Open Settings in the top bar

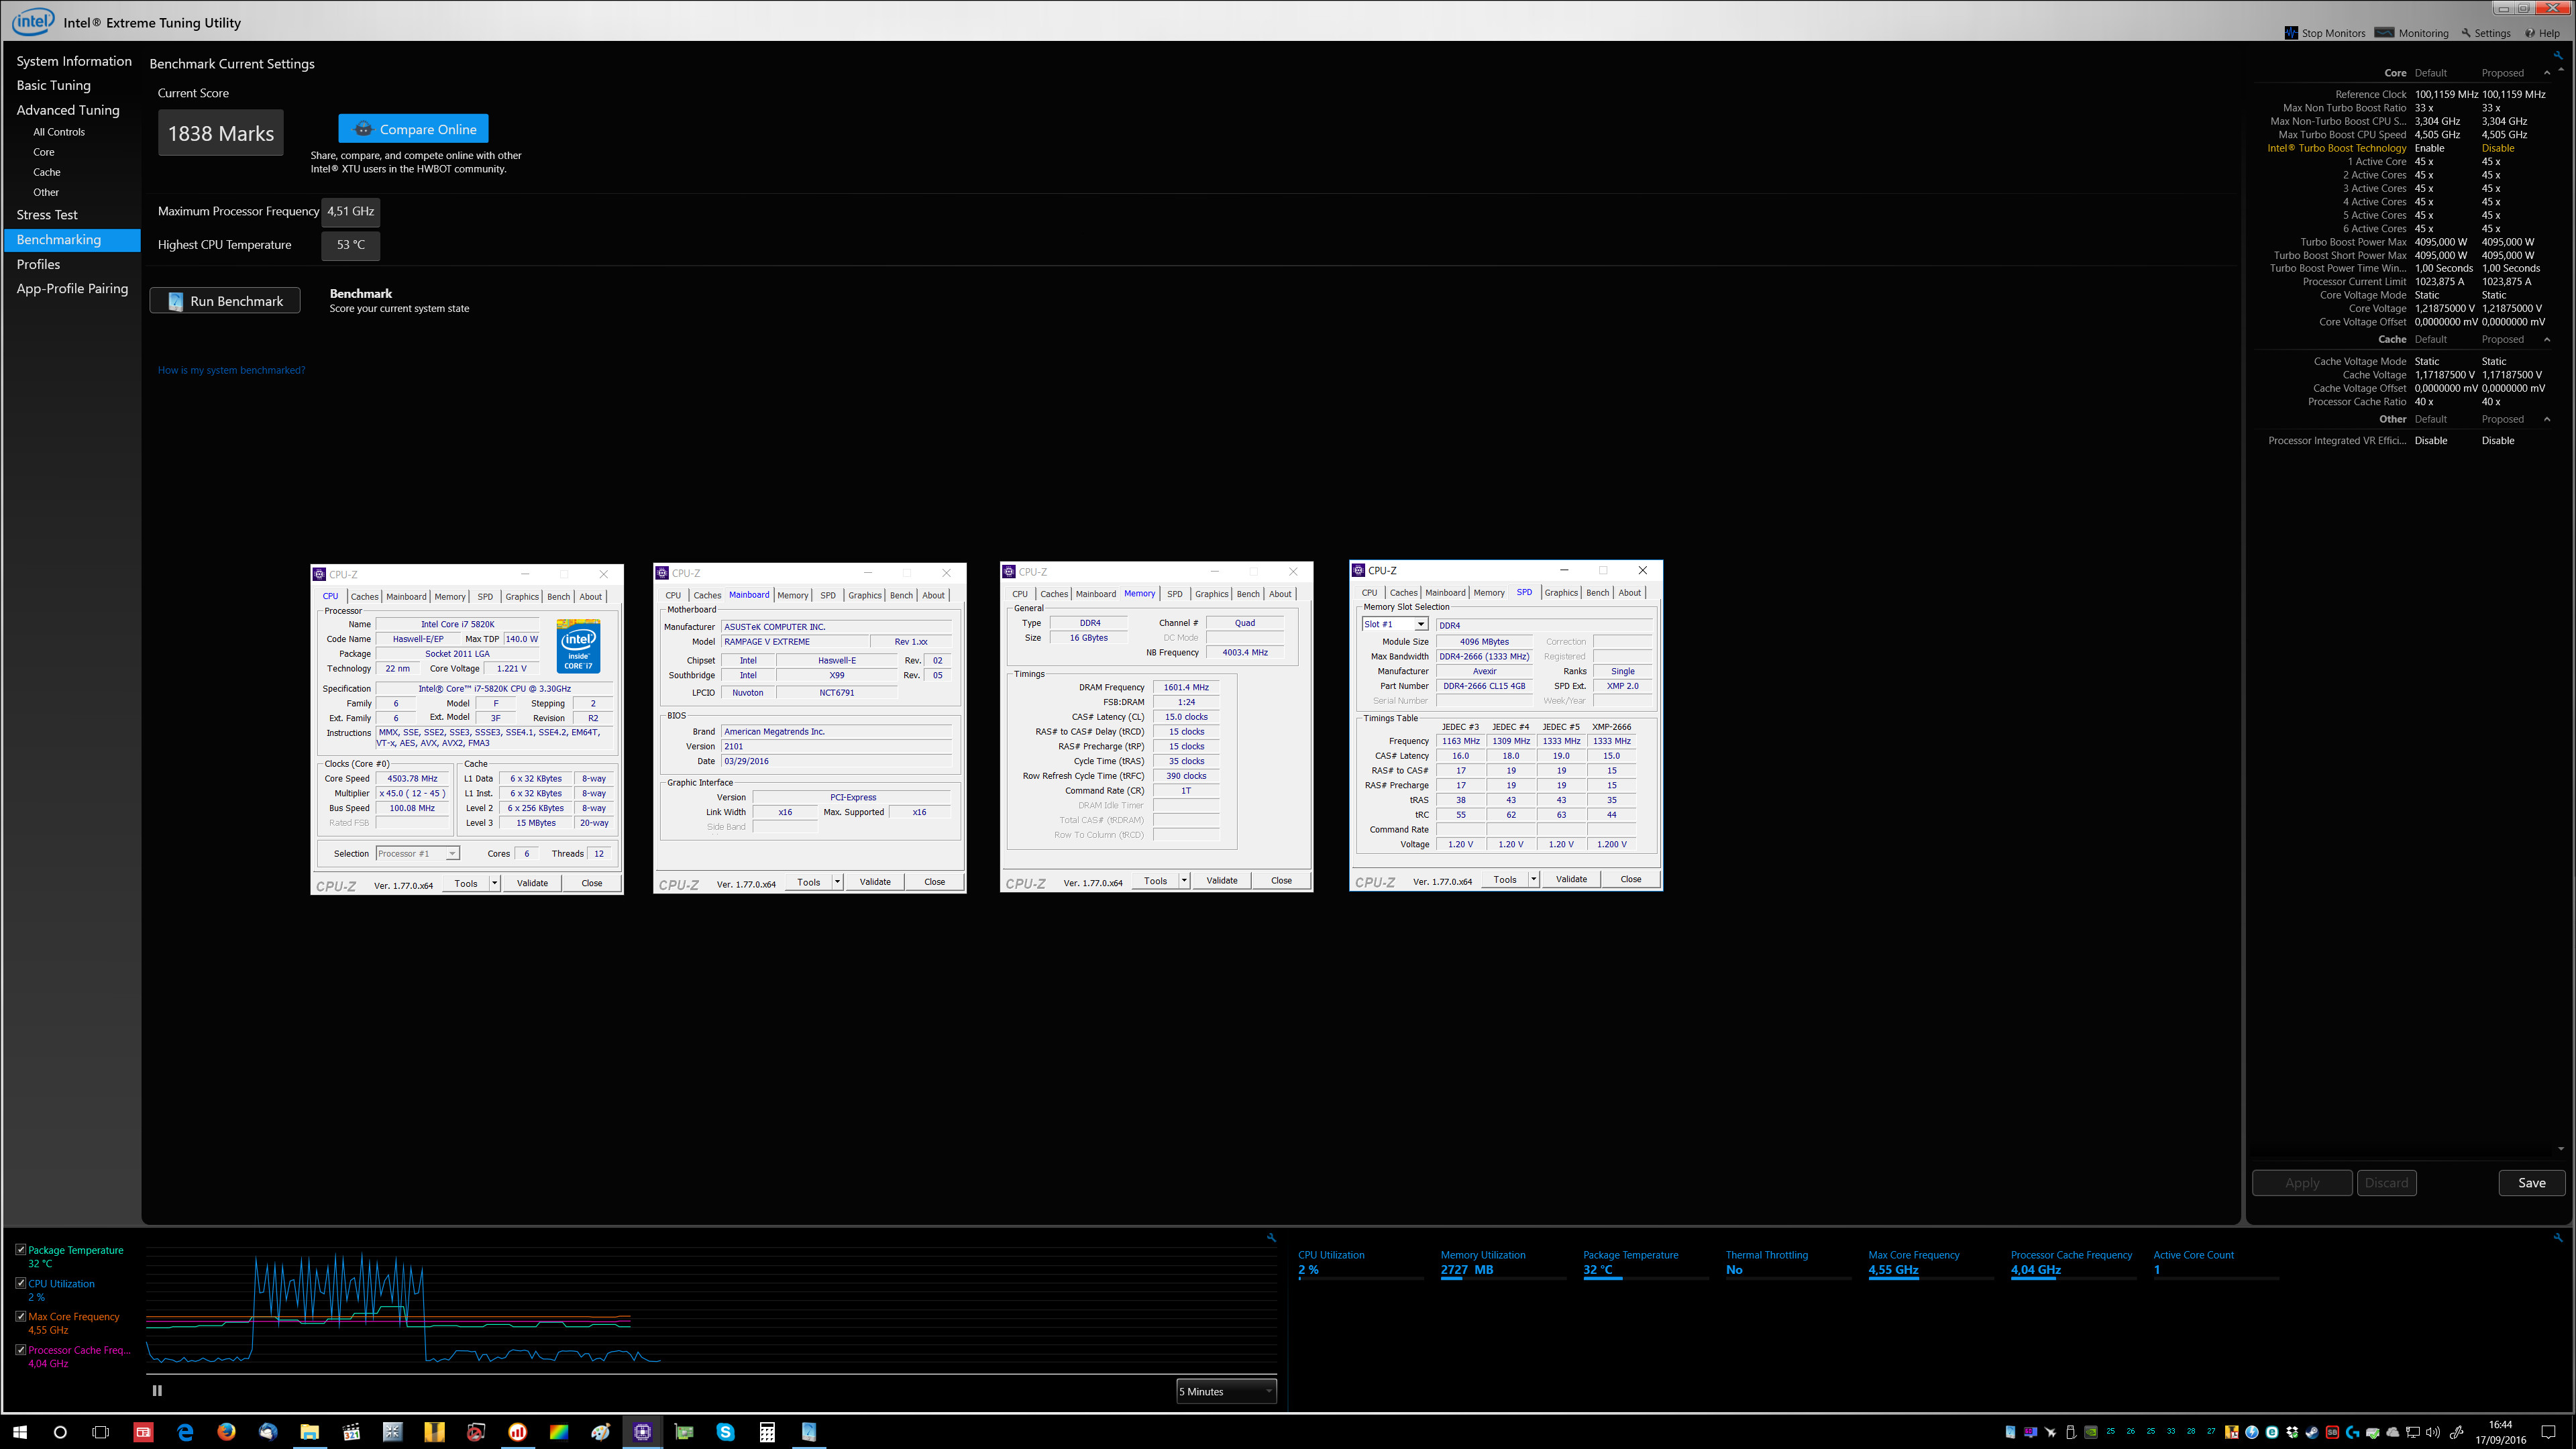tap(2486, 33)
